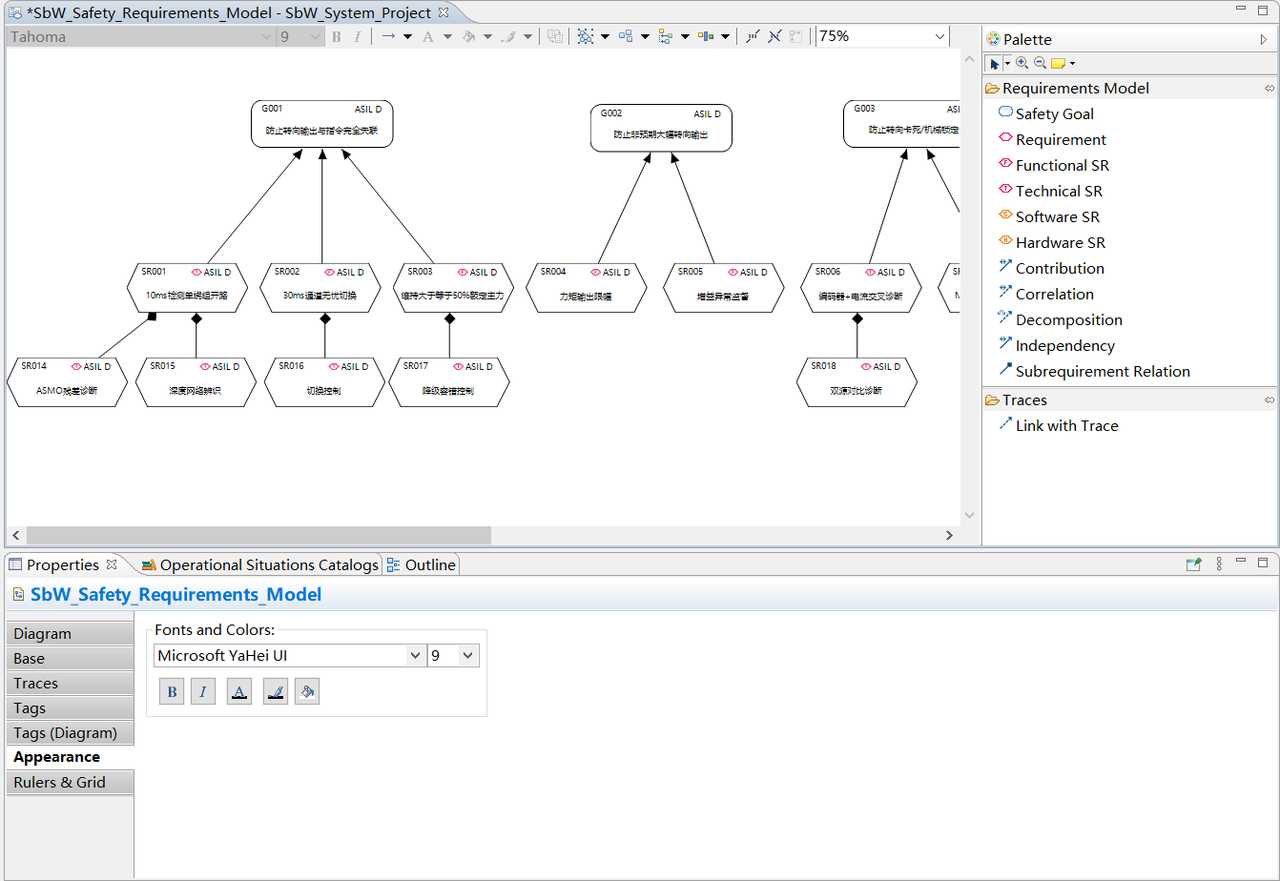Open the Properties view menu
This screenshot has height=881, width=1280.
pyautogui.click(x=1219, y=564)
